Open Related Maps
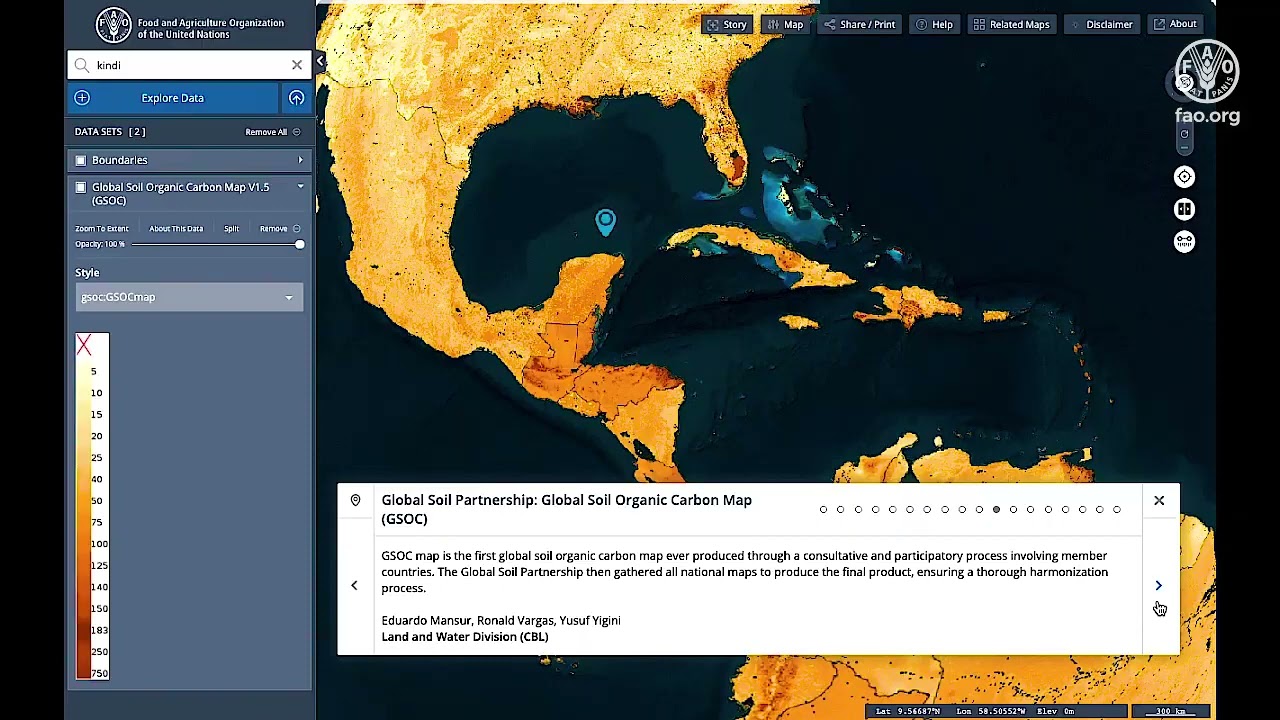The image size is (1280, 720). coord(1011,24)
